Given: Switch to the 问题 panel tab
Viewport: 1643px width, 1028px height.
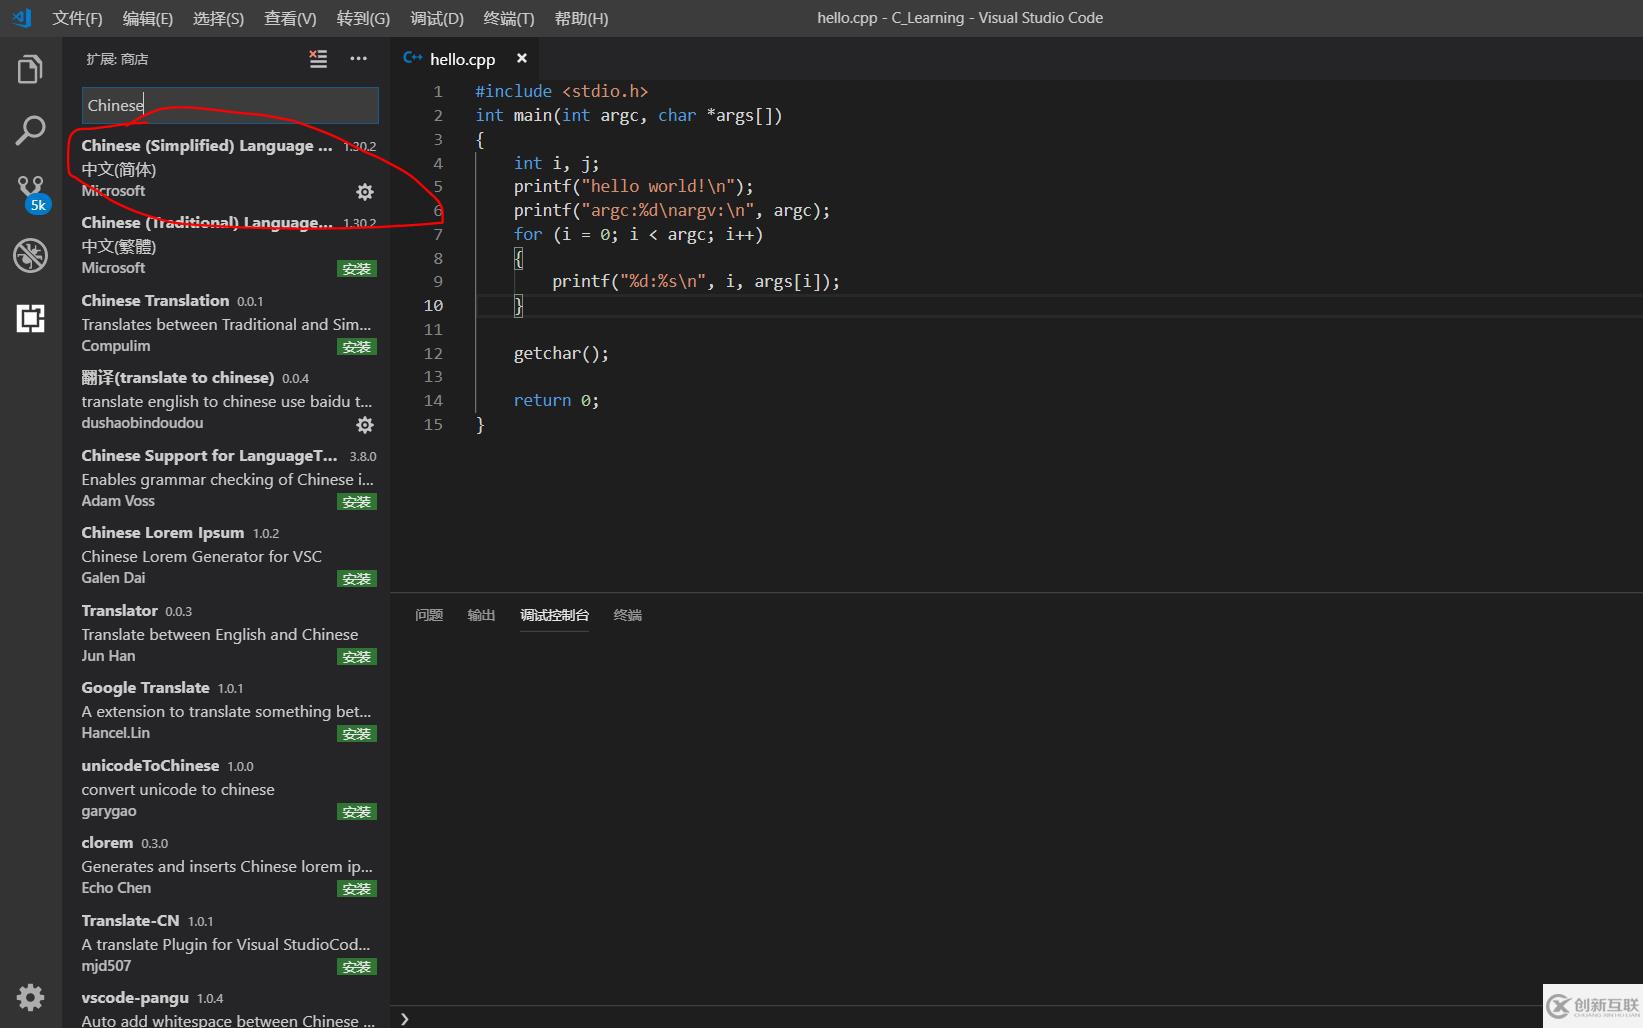Looking at the screenshot, I should (x=429, y=615).
